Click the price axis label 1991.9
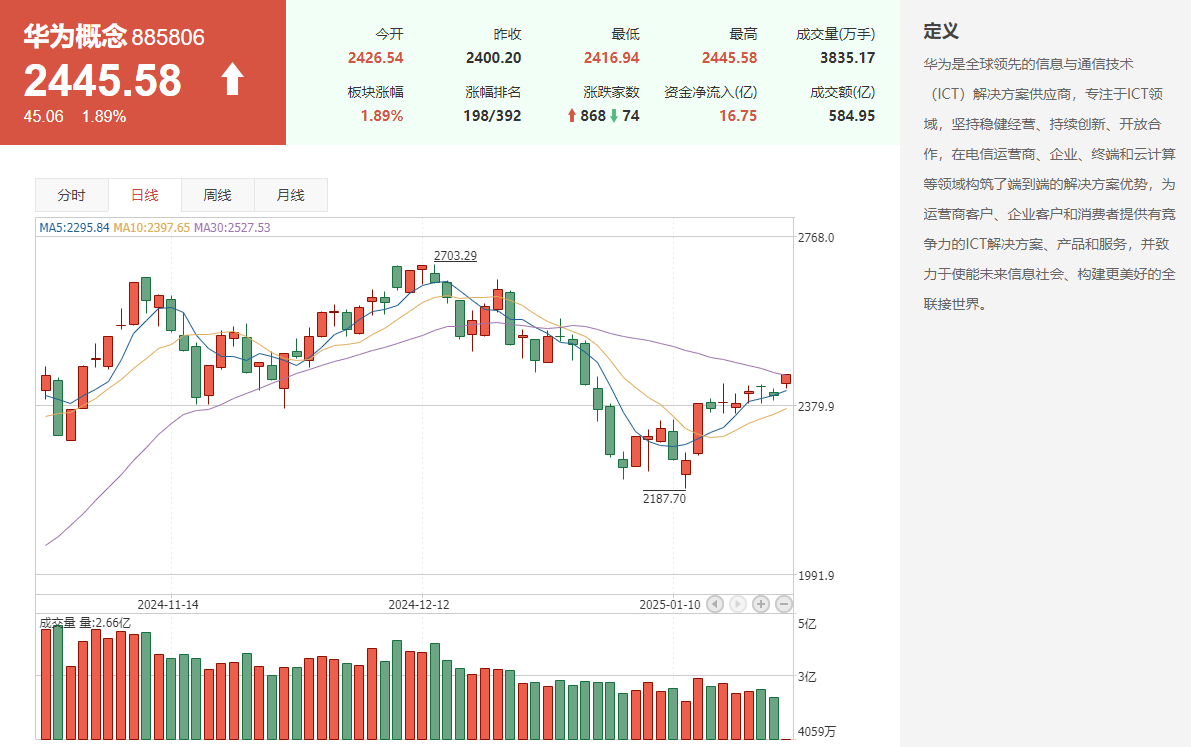This screenshot has width=1191, height=747. click(x=816, y=575)
